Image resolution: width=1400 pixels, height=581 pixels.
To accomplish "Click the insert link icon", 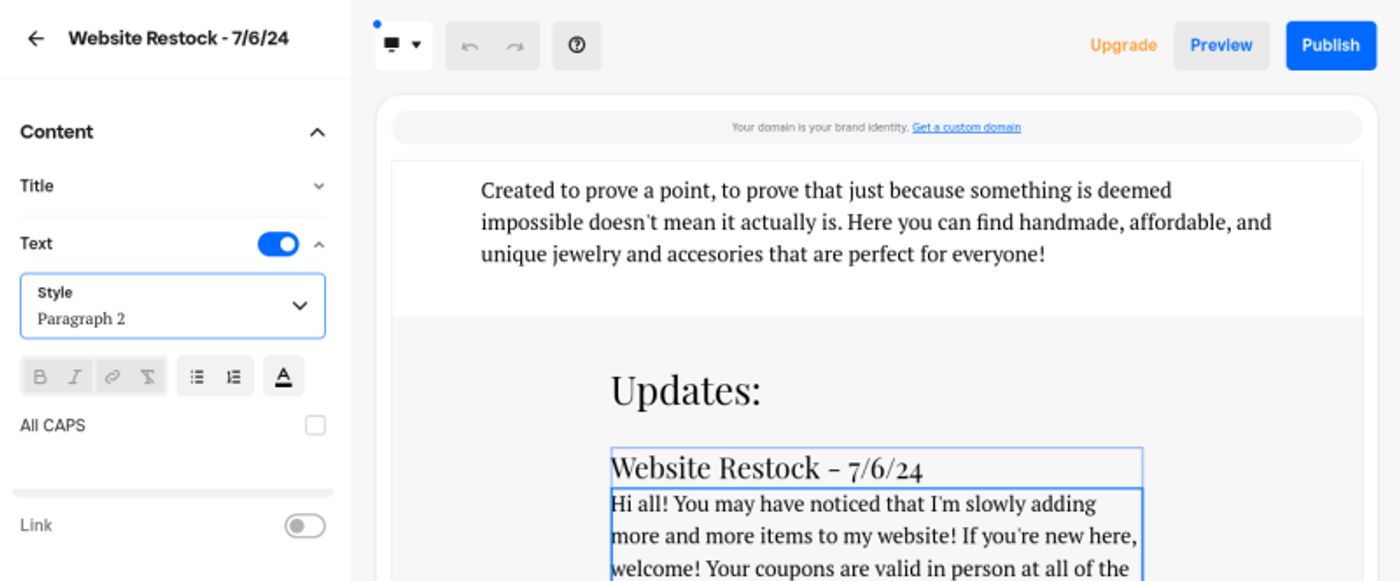I will point(110,376).
